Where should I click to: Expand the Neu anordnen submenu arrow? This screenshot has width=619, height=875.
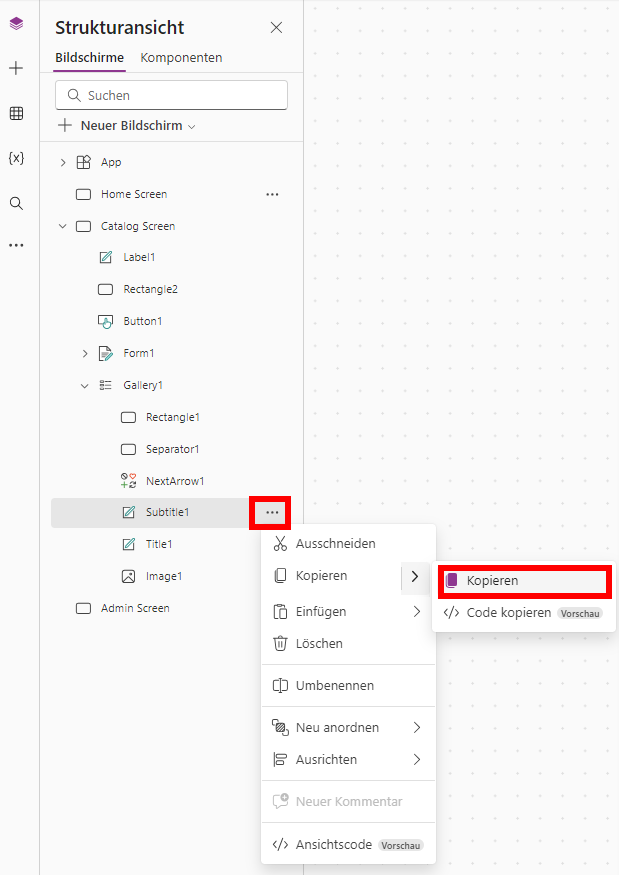click(416, 728)
